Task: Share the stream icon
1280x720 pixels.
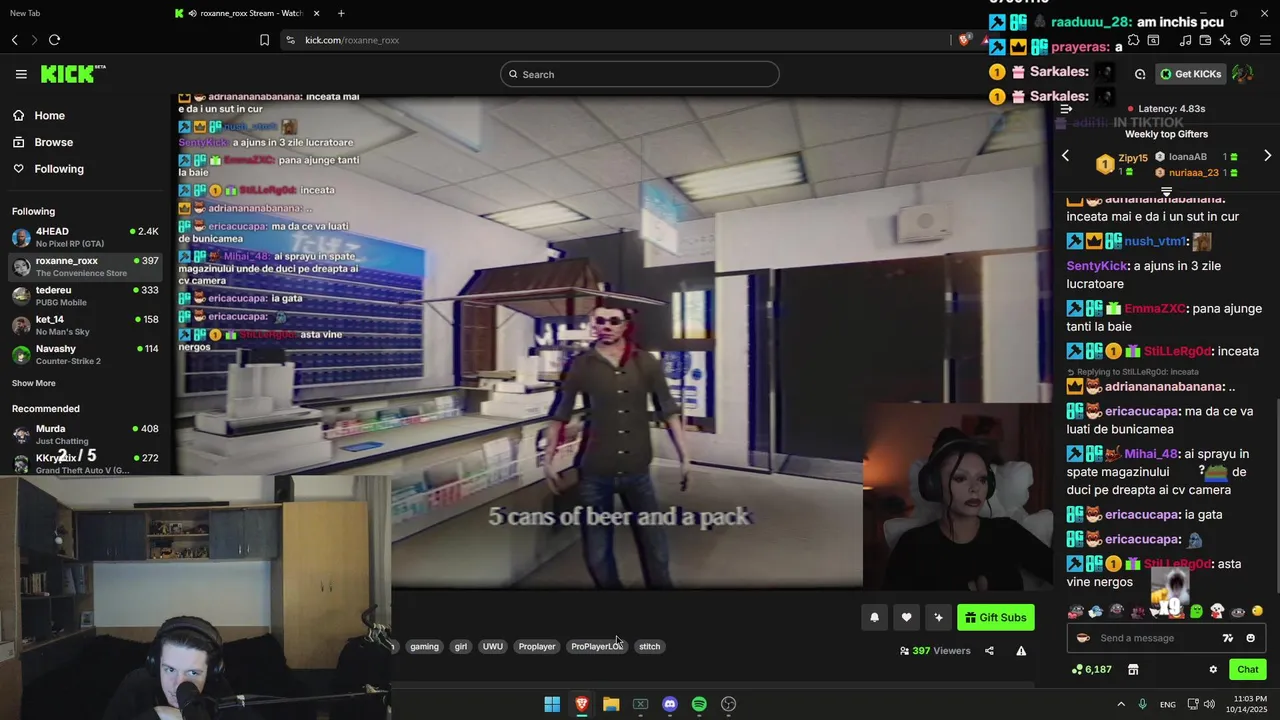Action: [989, 651]
